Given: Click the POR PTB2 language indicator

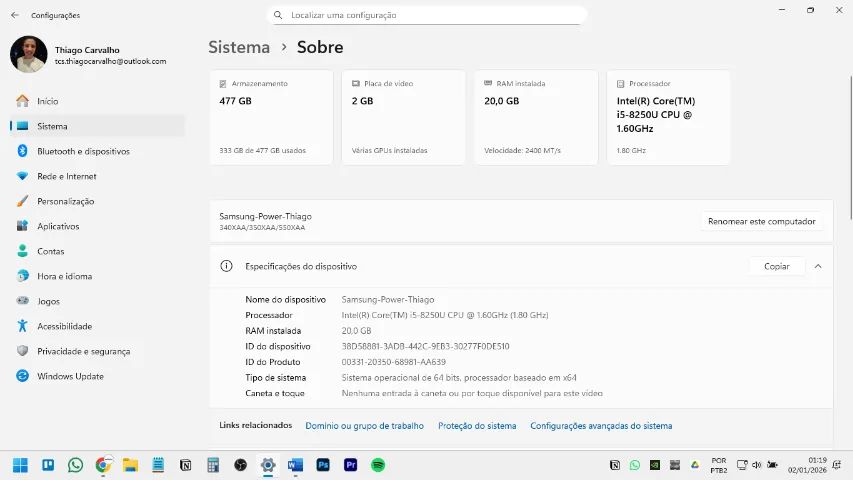Looking at the screenshot, I should tap(719, 465).
